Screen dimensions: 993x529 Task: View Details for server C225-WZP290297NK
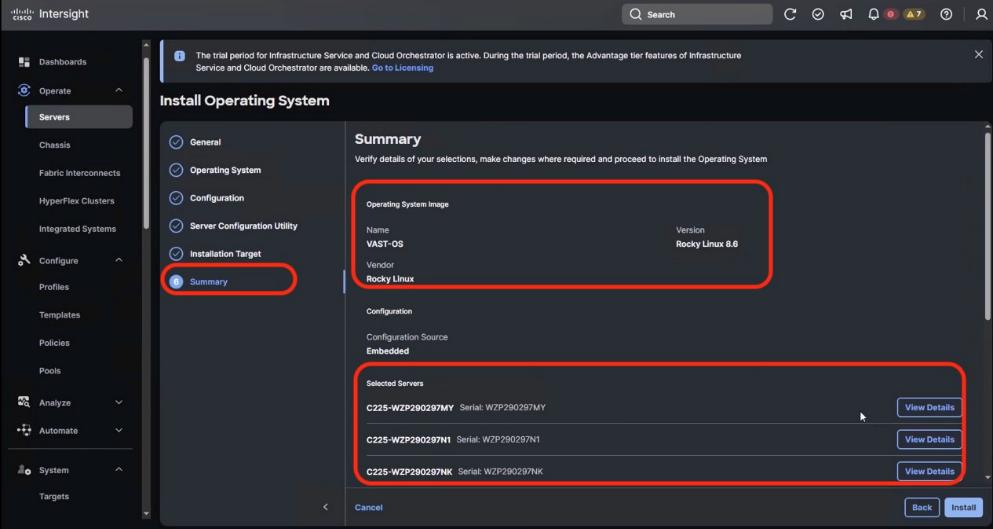coord(929,471)
